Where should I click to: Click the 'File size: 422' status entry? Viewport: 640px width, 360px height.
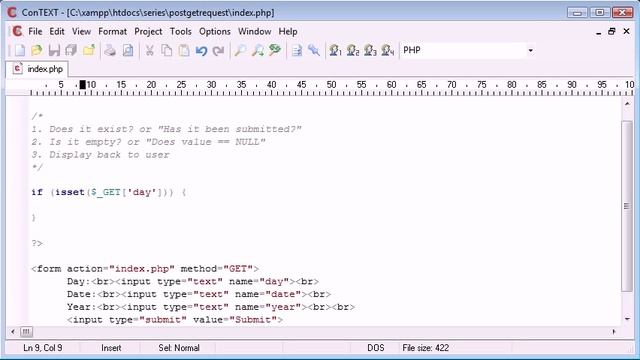click(x=425, y=348)
